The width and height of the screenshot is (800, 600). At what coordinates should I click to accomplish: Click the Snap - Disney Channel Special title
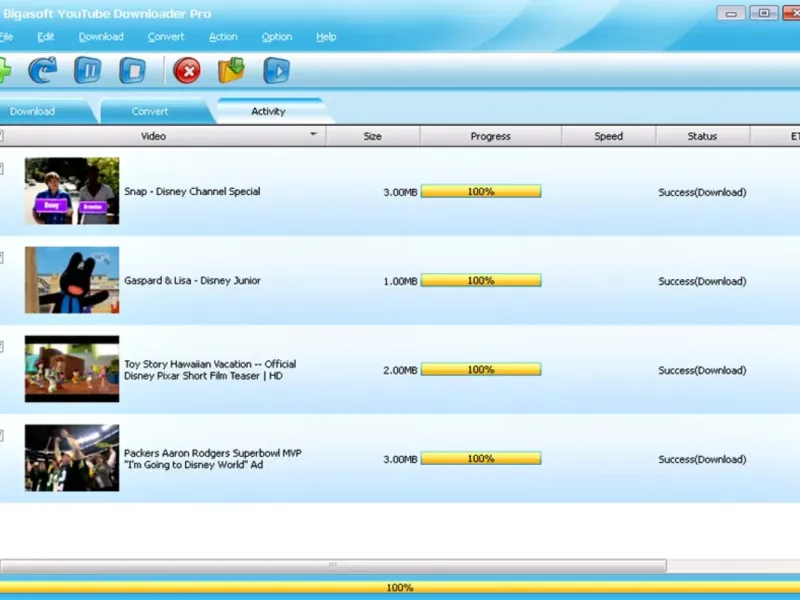coord(192,191)
